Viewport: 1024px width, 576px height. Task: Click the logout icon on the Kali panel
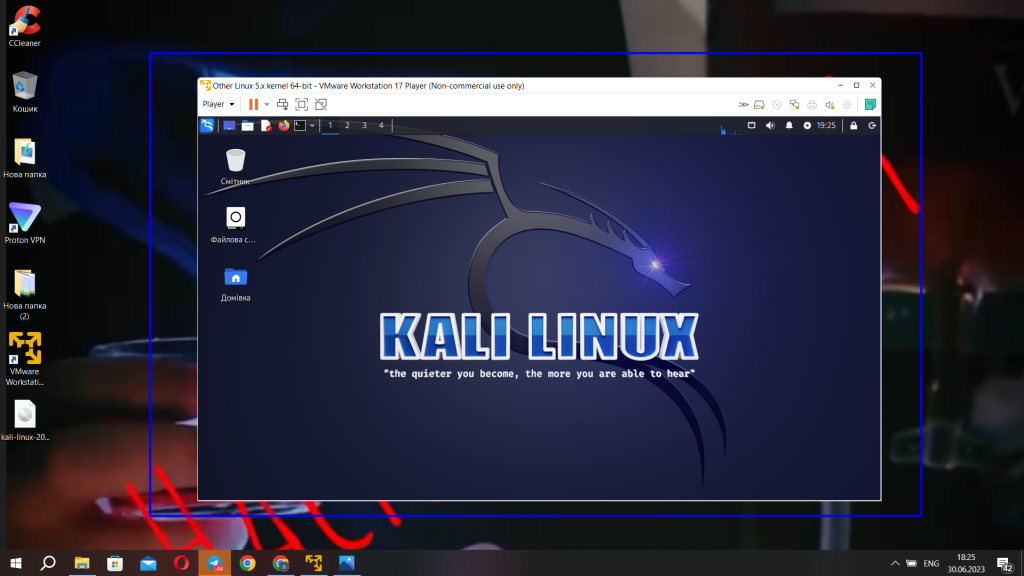872,125
